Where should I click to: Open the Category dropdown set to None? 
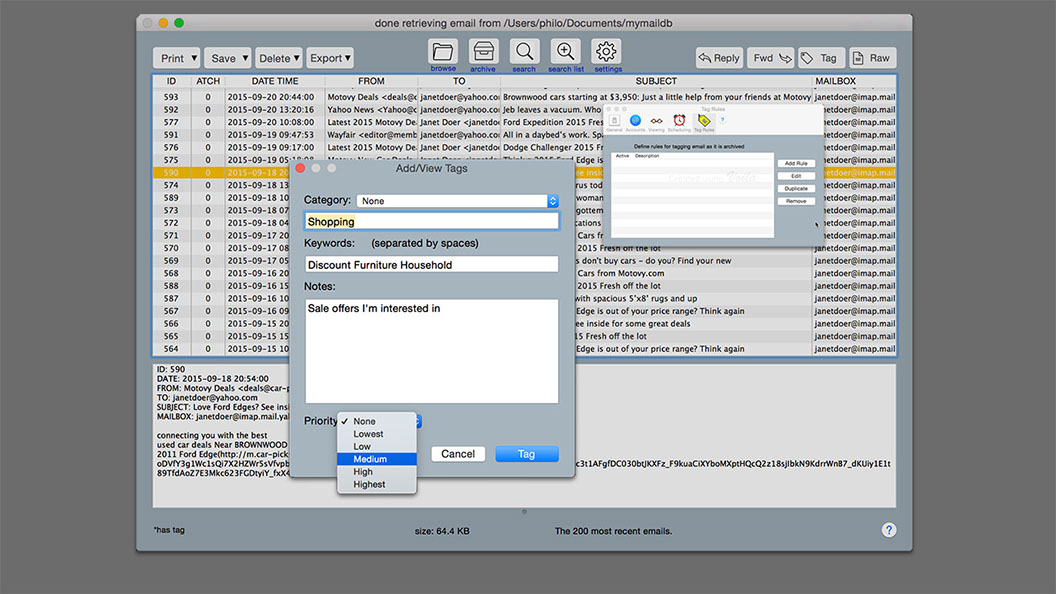(x=457, y=201)
